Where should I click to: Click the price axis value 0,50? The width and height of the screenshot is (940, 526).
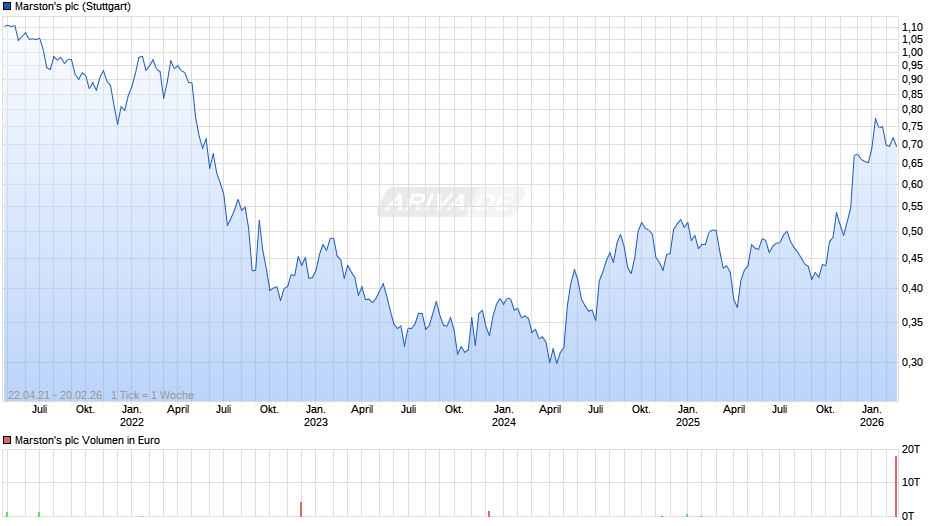click(x=912, y=232)
